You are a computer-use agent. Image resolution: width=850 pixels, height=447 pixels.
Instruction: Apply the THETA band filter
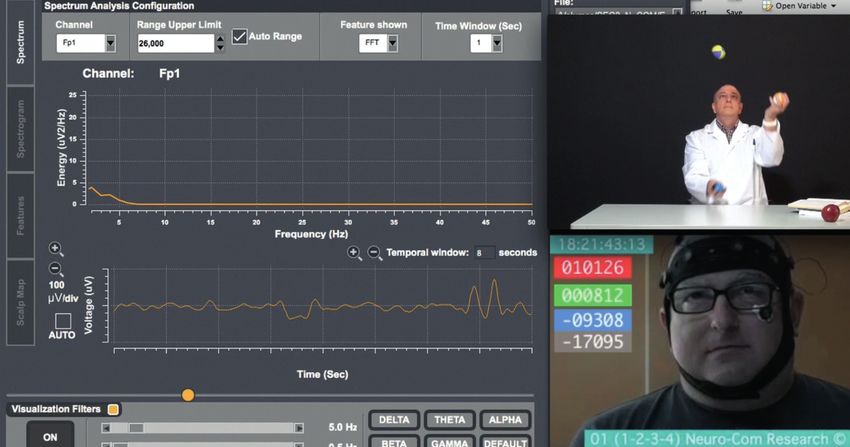point(449,420)
